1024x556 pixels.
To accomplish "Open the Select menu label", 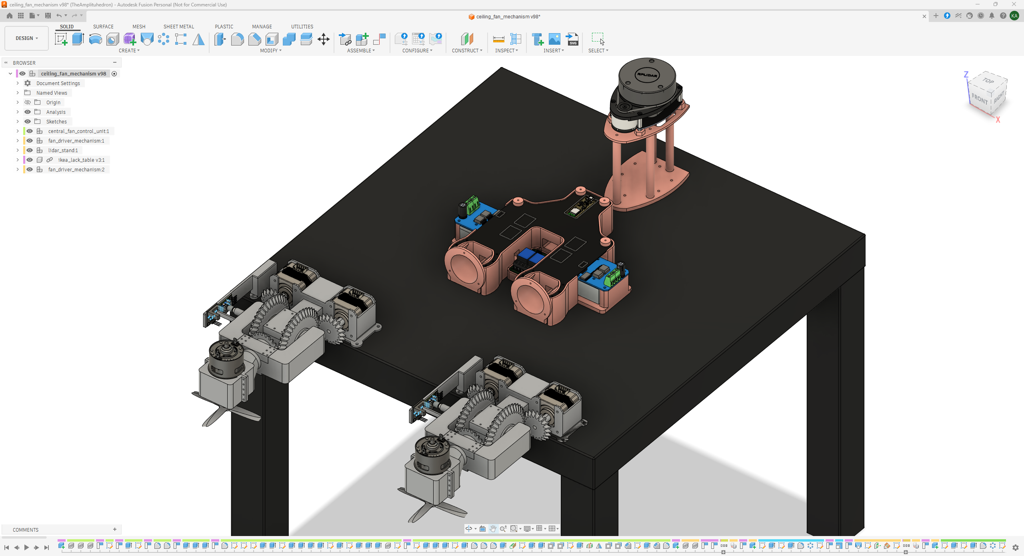I will tap(598, 50).
